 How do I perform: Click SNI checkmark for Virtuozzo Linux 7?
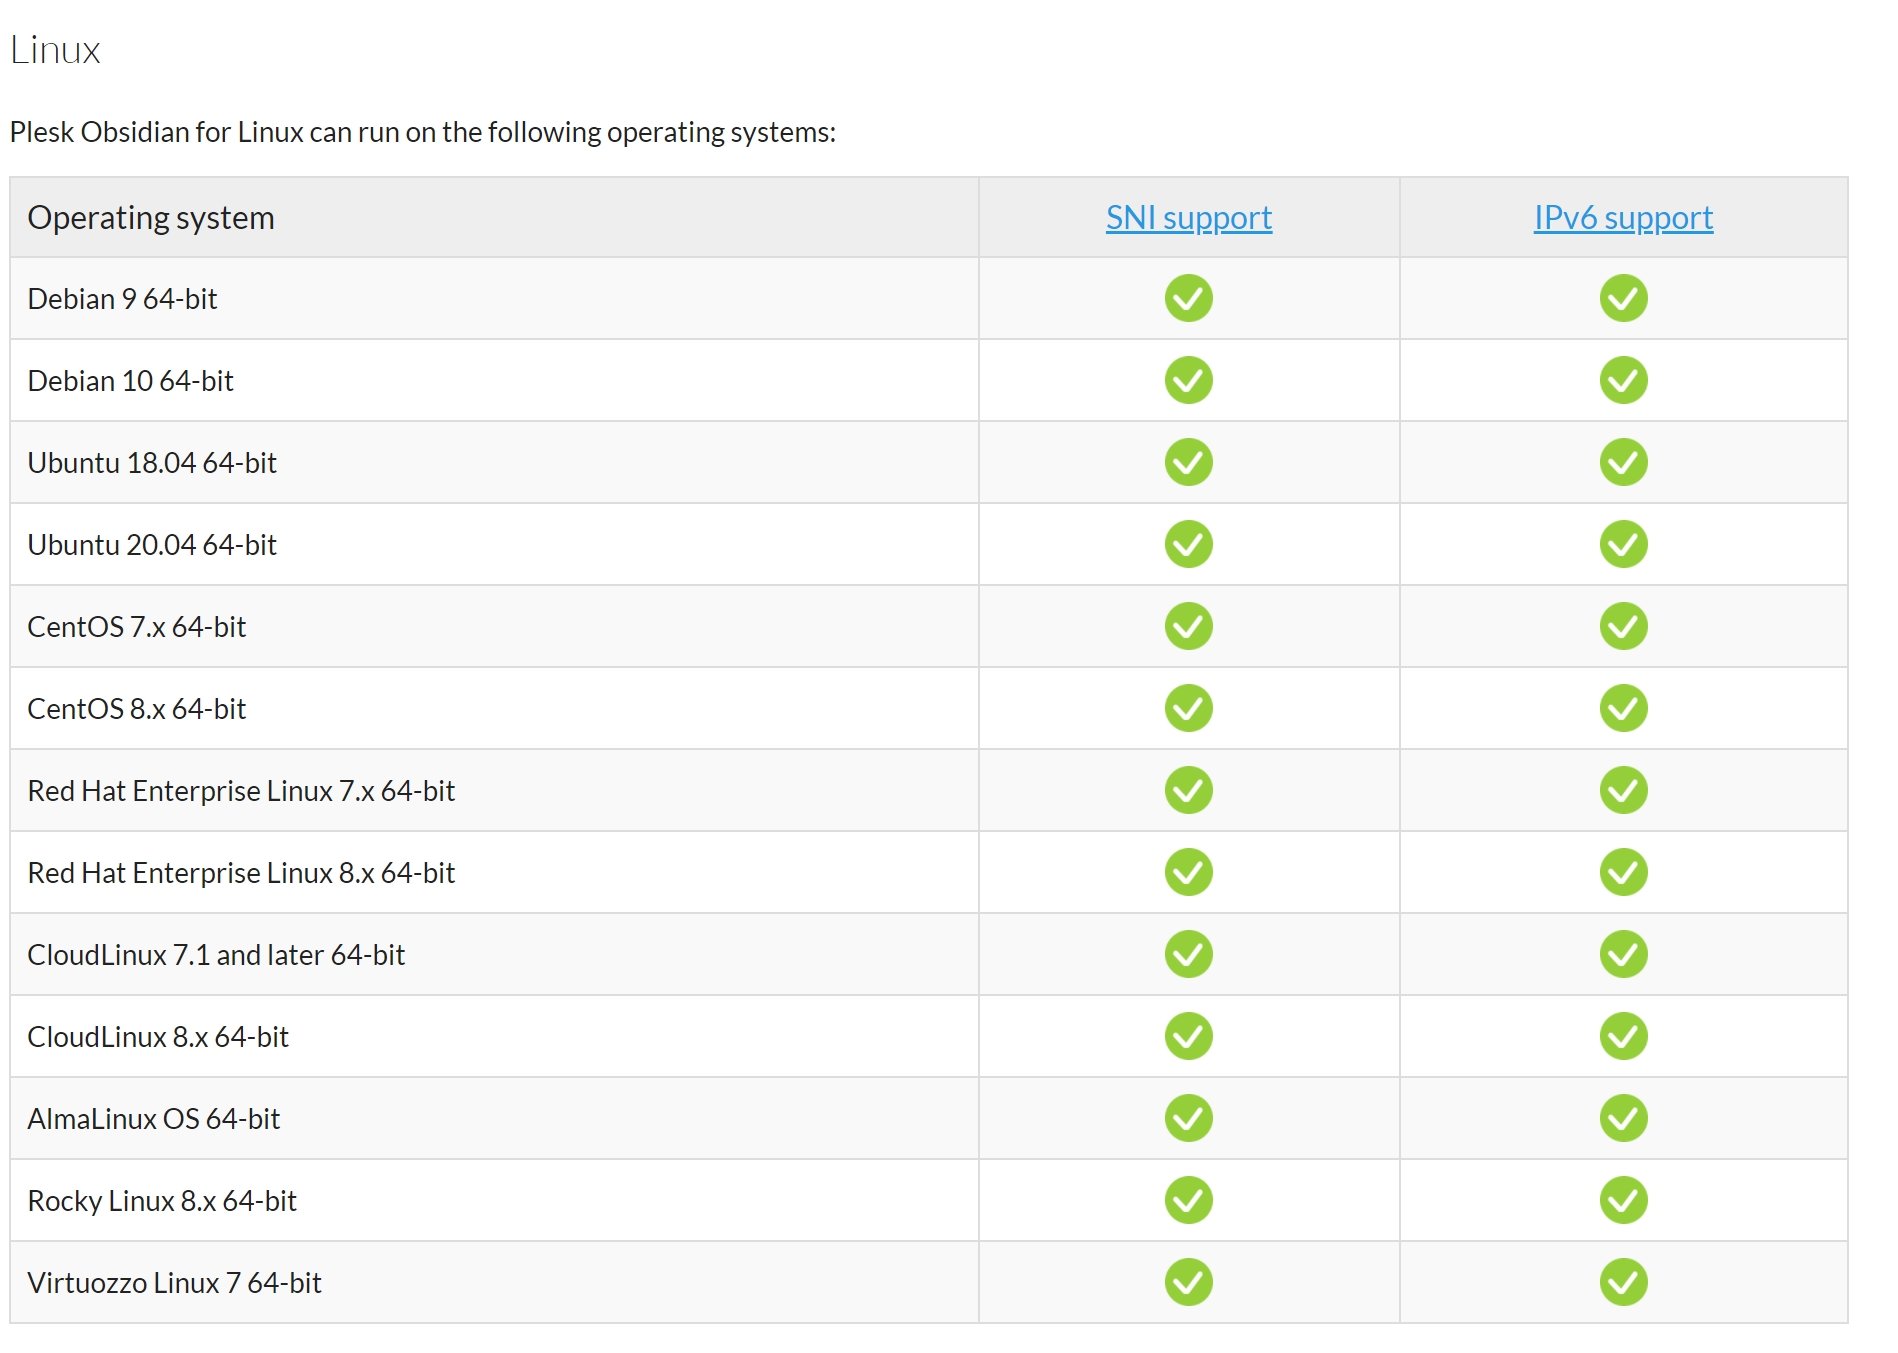(x=1188, y=1282)
